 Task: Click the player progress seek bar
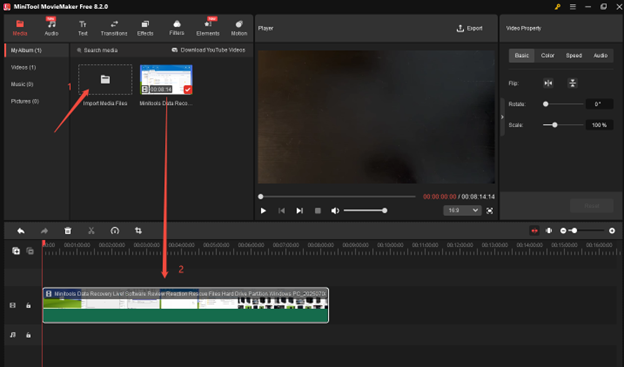[337, 196]
